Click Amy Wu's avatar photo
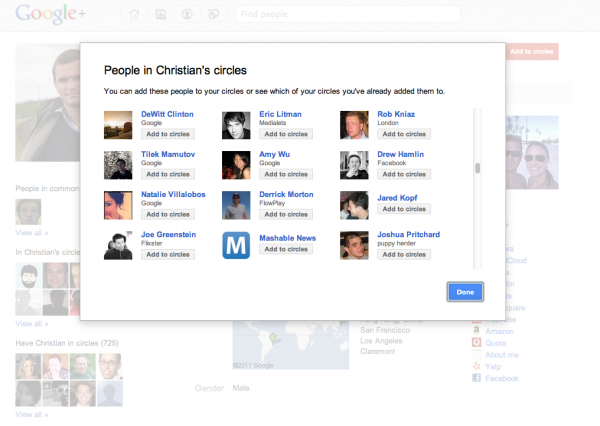Screen dimensions: 600x426 click(236, 165)
